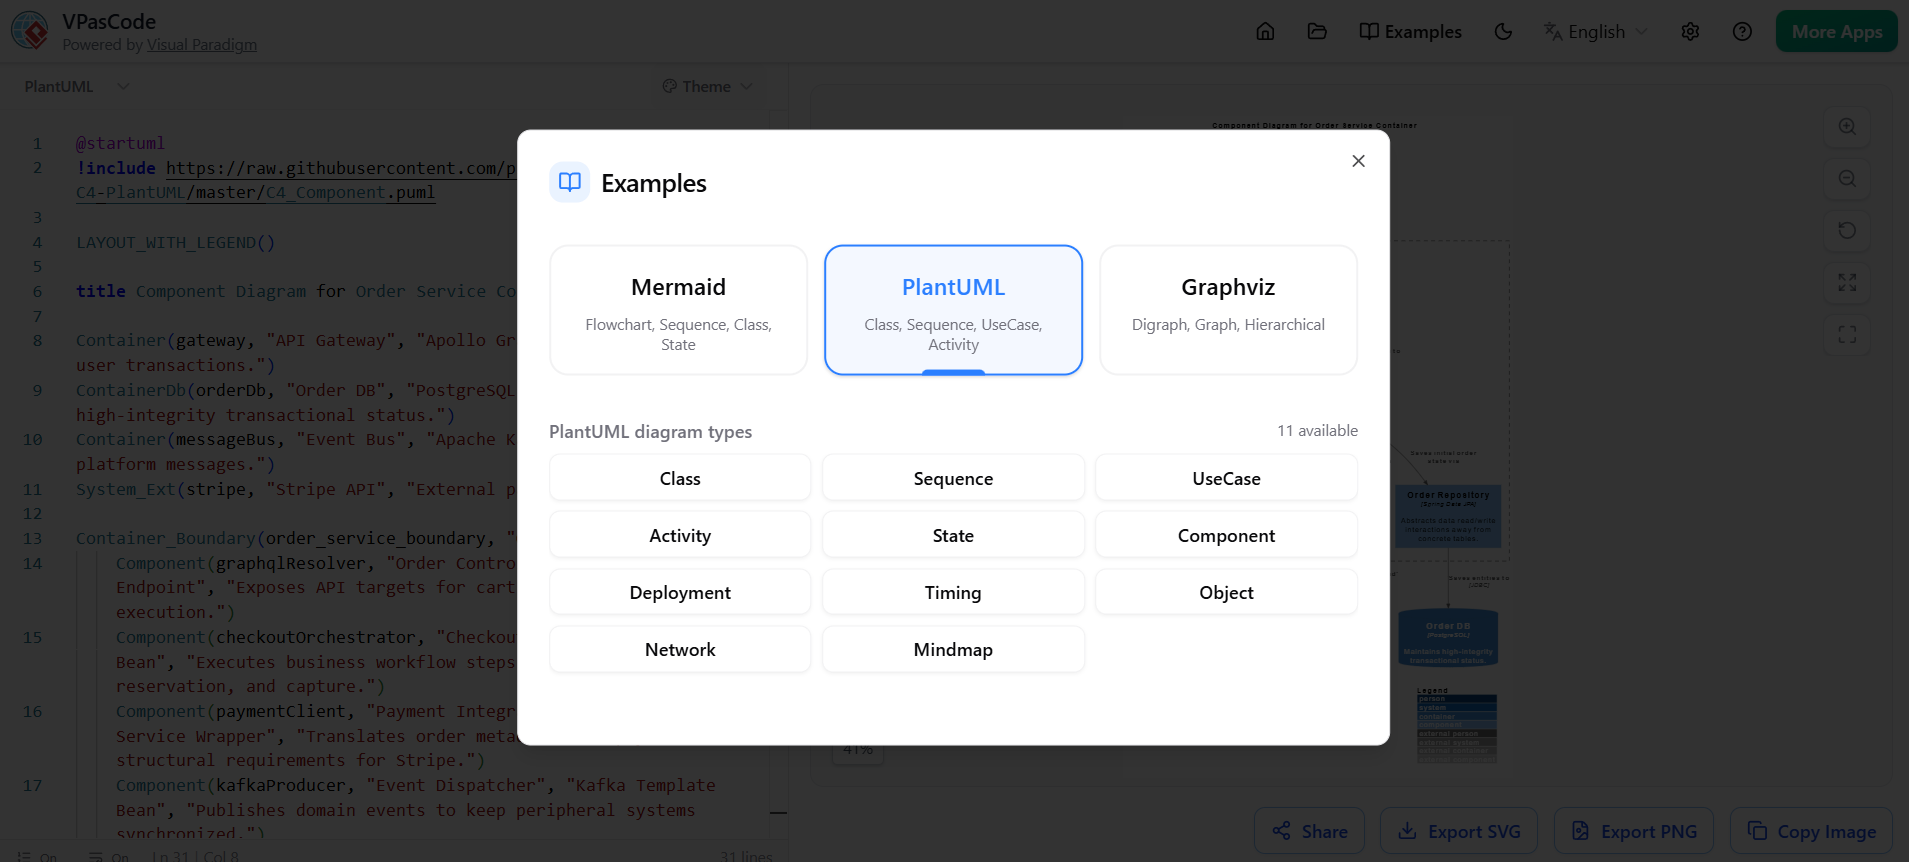Load the State diagram example
1909x862 pixels.
point(953,535)
